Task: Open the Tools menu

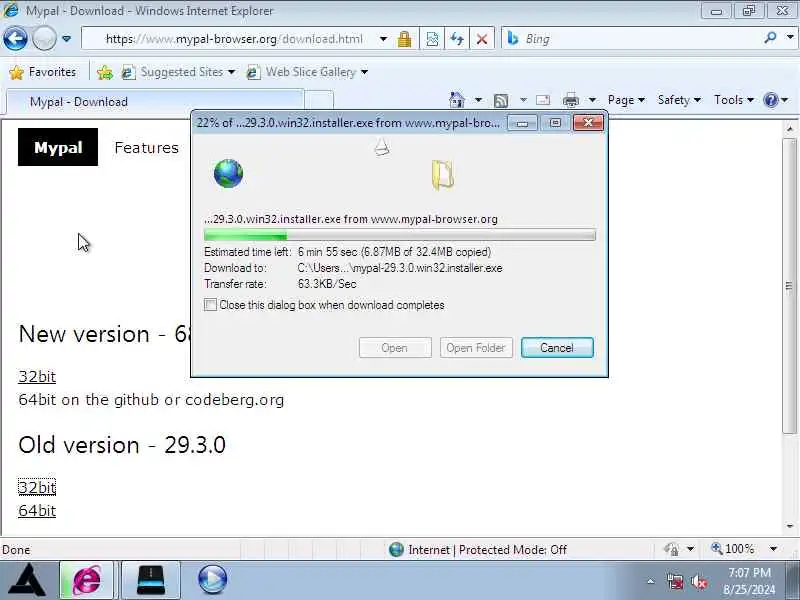Action: pos(734,100)
